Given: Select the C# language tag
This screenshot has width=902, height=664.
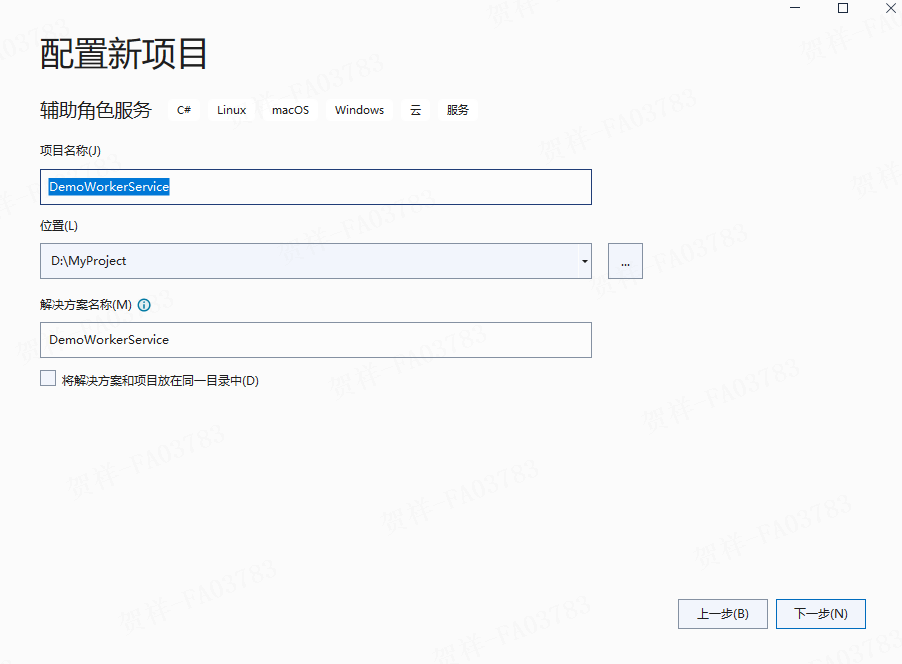Looking at the screenshot, I should [183, 110].
